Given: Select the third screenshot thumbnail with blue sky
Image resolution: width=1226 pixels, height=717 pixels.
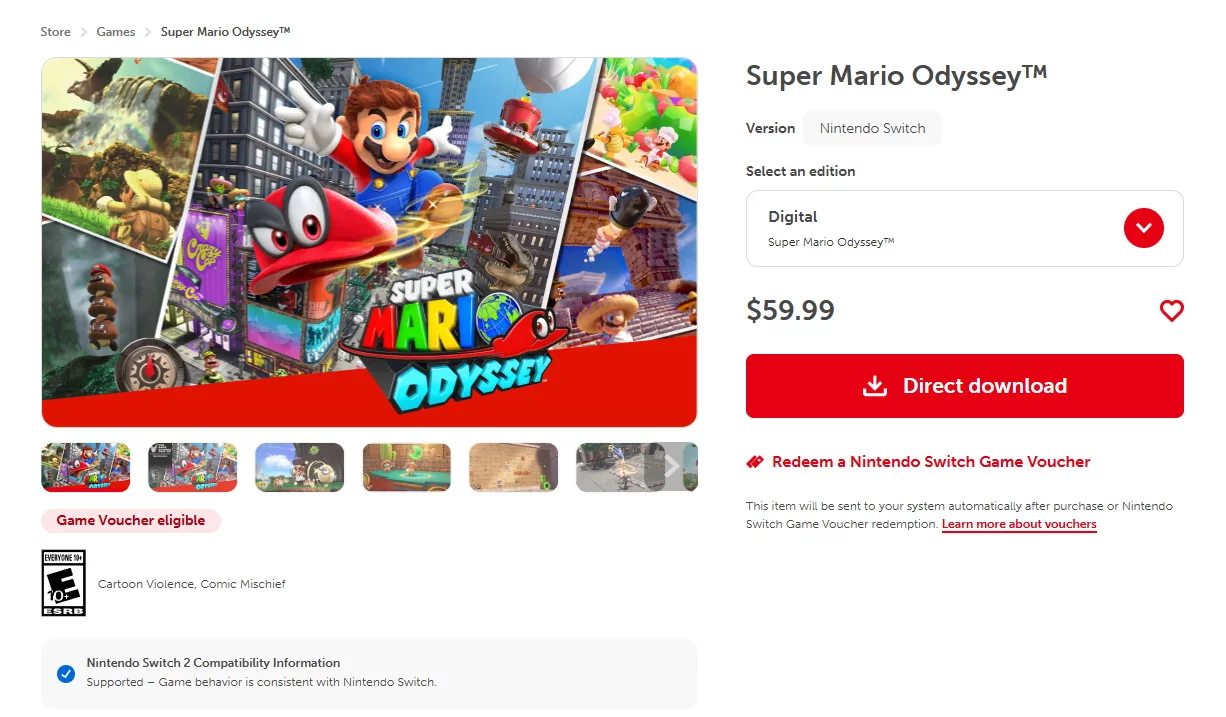Looking at the screenshot, I should 300,467.
